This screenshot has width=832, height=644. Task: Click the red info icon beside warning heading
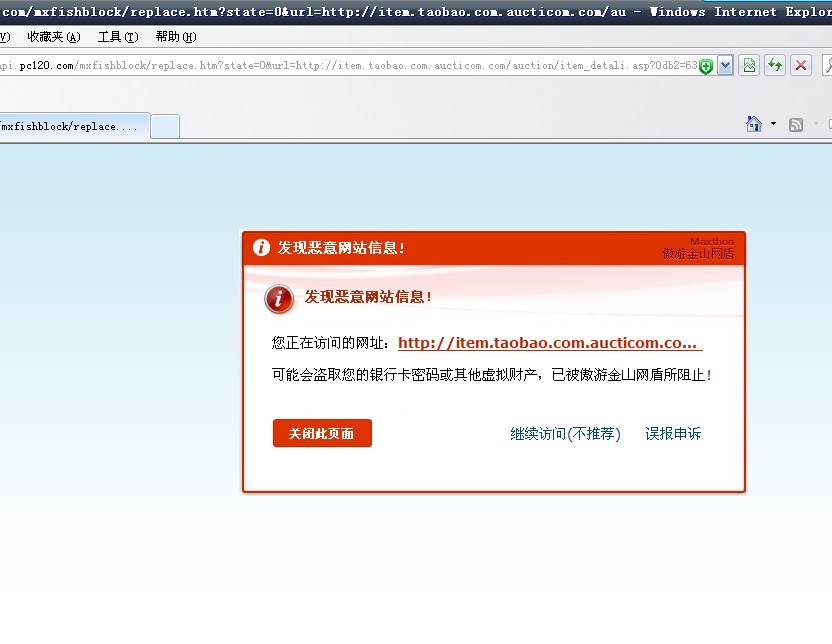tap(279, 298)
